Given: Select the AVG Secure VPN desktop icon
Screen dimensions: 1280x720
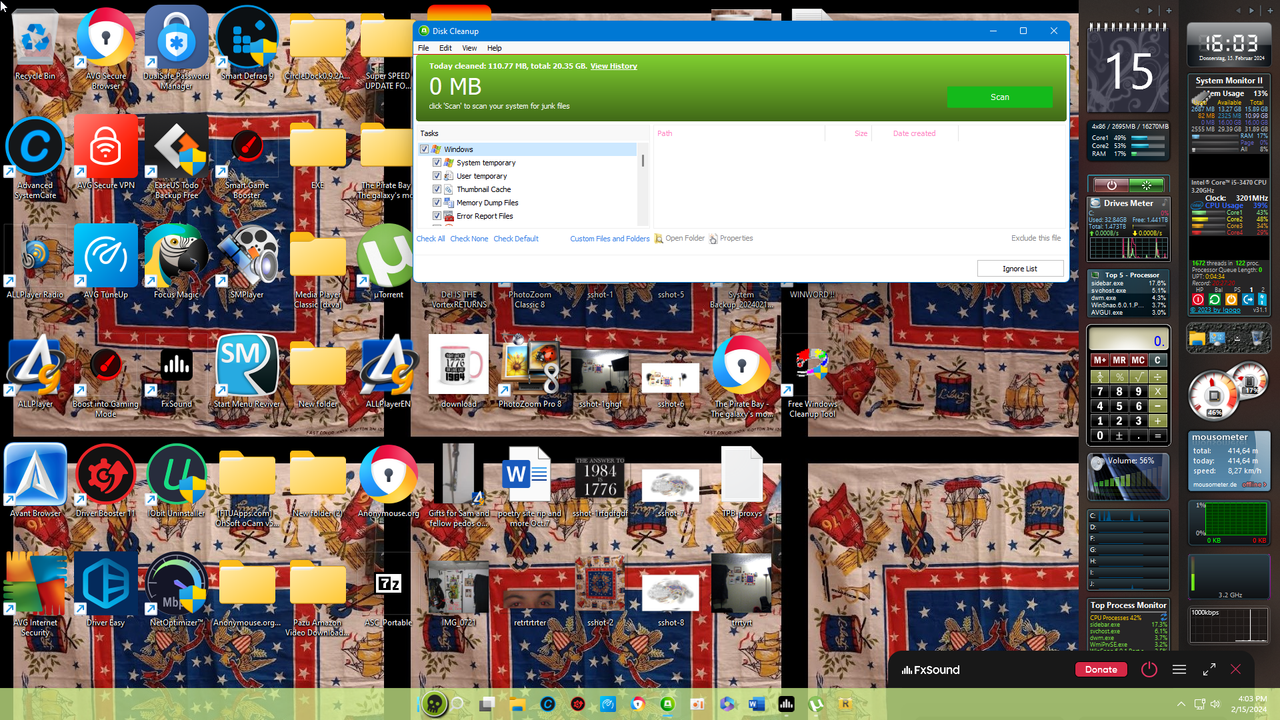Looking at the screenshot, I should pyautogui.click(x=106, y=152).
